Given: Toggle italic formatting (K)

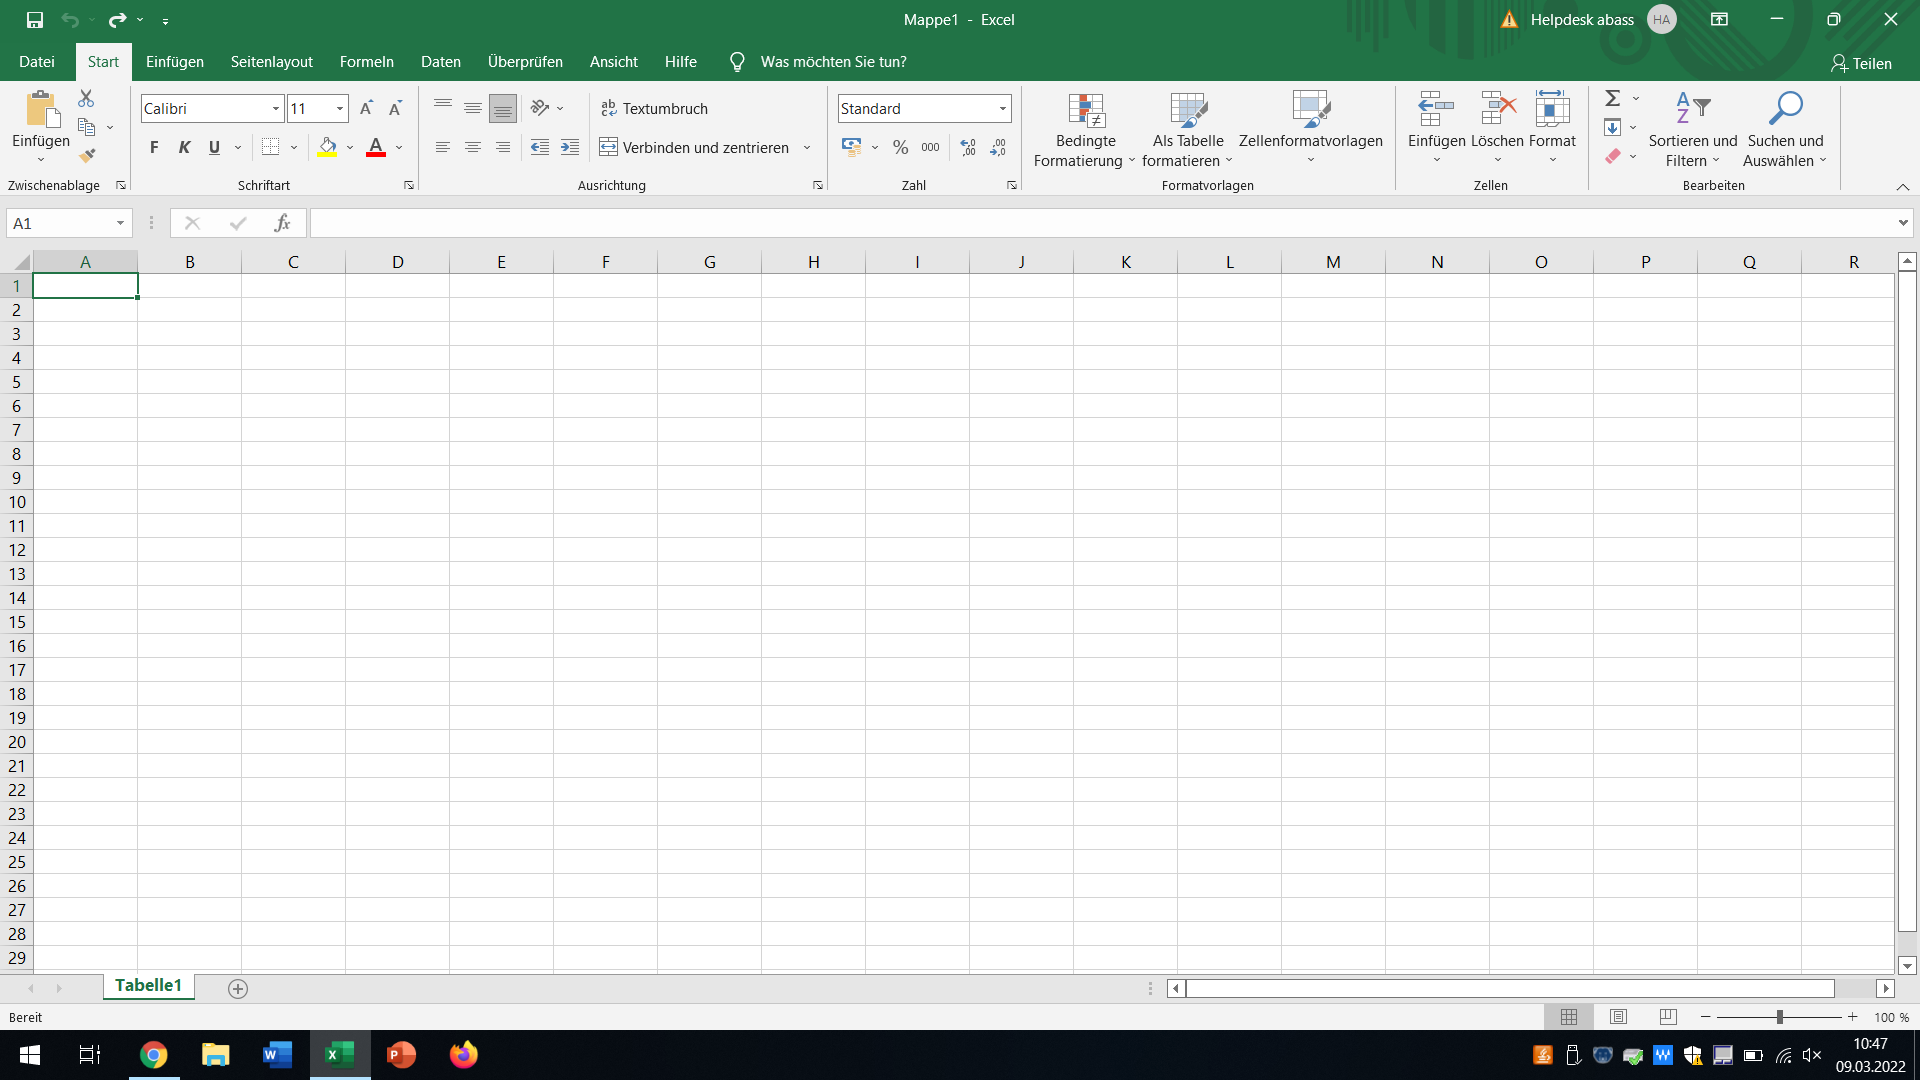Looking at the screenshot, I should [x=184, y=148].
